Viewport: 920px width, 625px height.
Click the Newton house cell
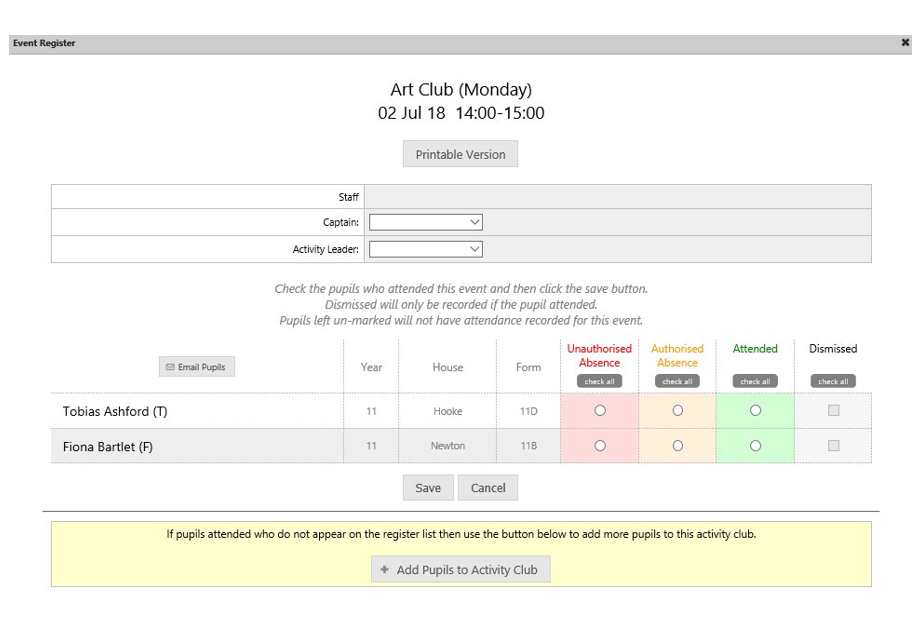(448, 446)
